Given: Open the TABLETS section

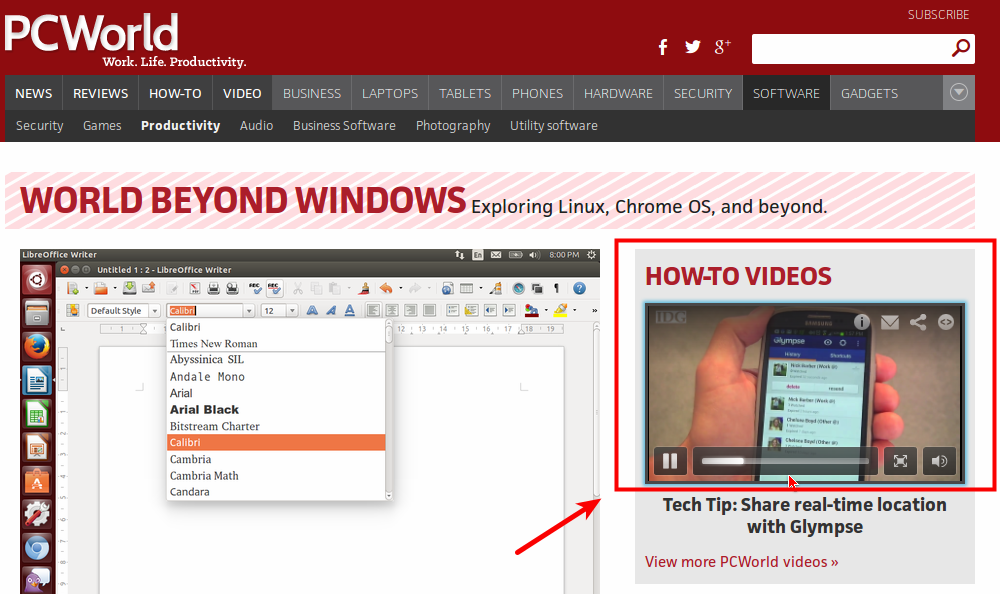Looking at the screenshot, I should click(465, 93).
